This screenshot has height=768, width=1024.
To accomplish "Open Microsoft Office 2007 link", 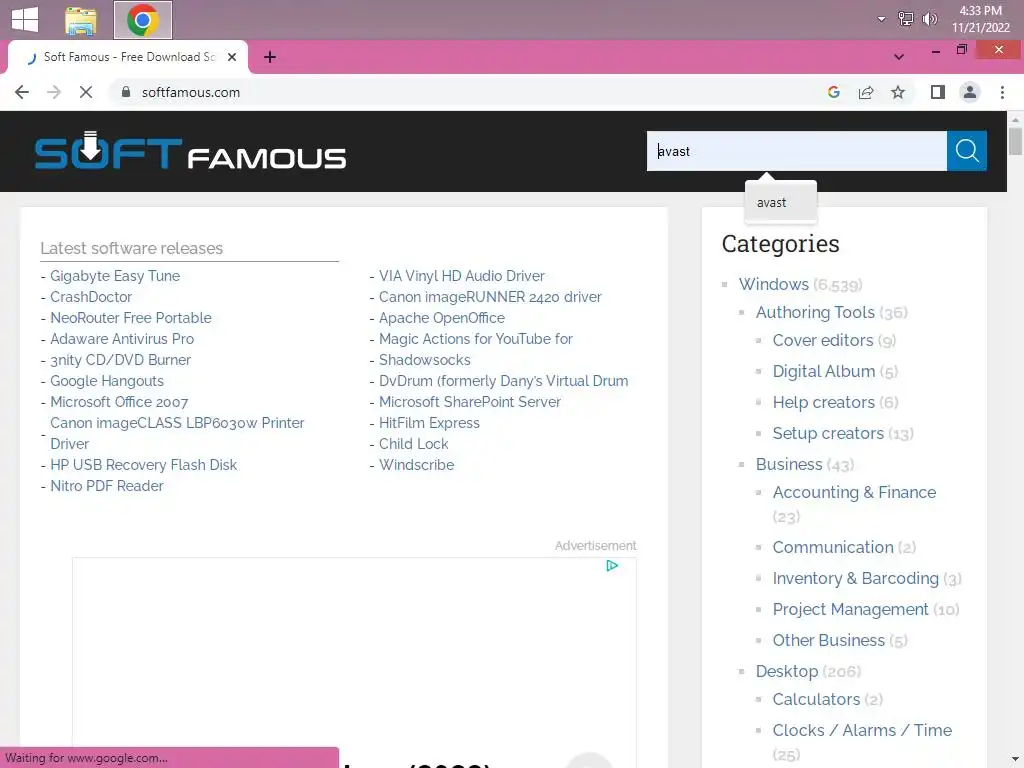I will coord(120,402).
